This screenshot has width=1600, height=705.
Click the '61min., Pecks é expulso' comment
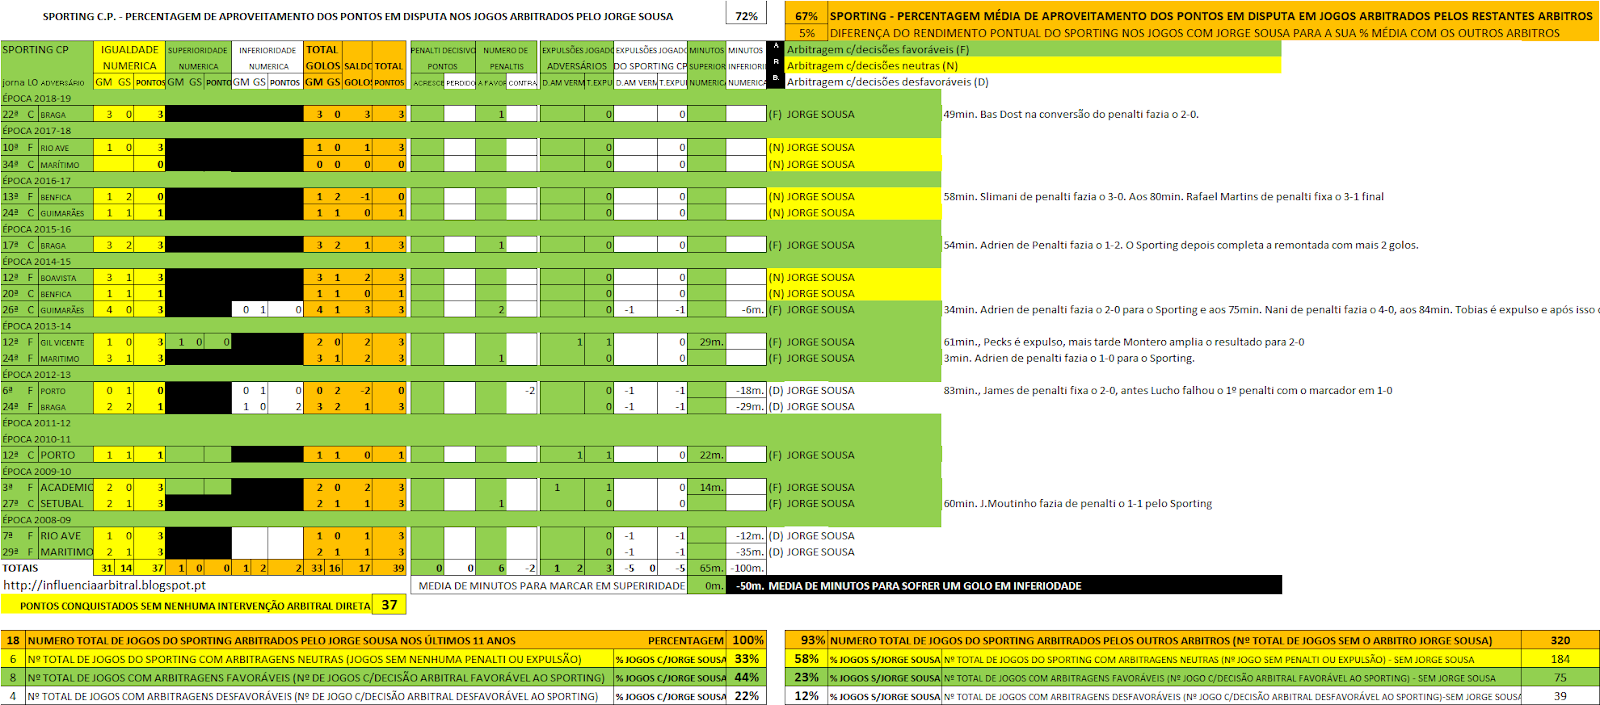(1124, 342)
